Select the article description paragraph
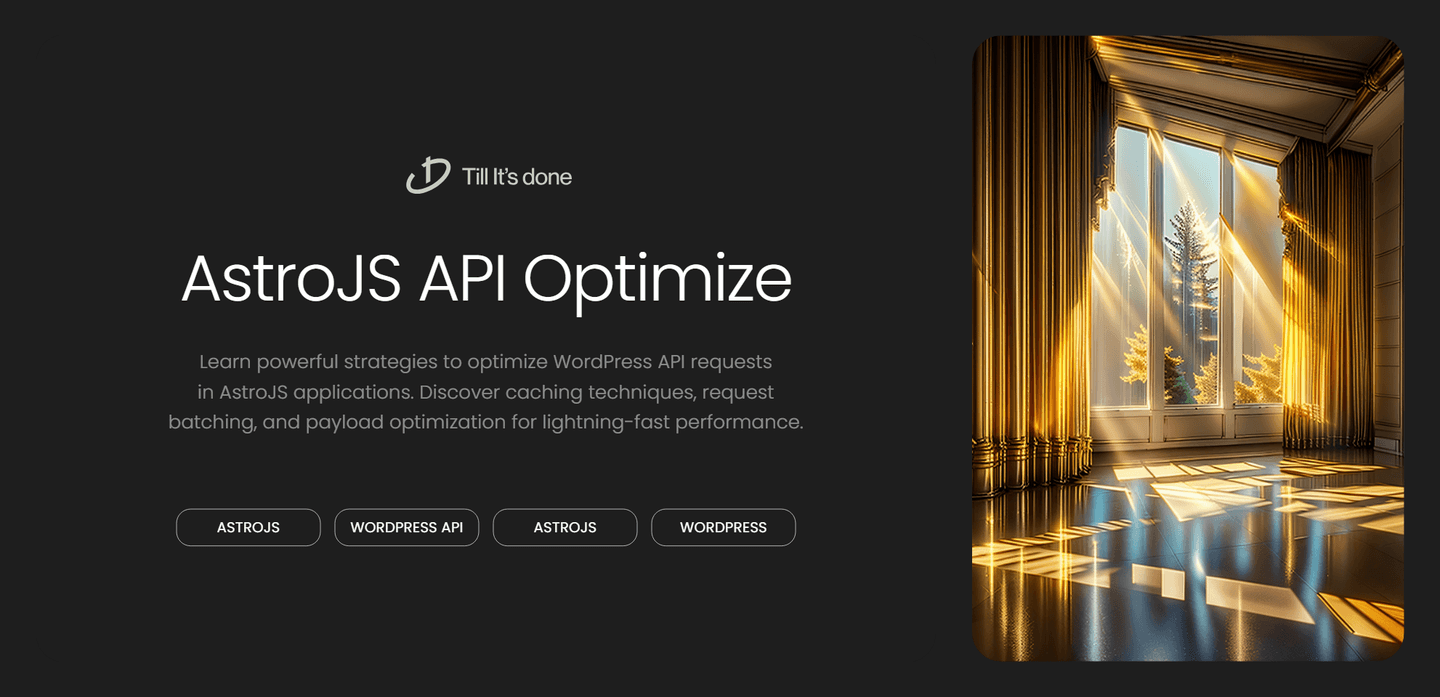The height and width of the screenshot is (697, 1440). [x=486, y=391]
